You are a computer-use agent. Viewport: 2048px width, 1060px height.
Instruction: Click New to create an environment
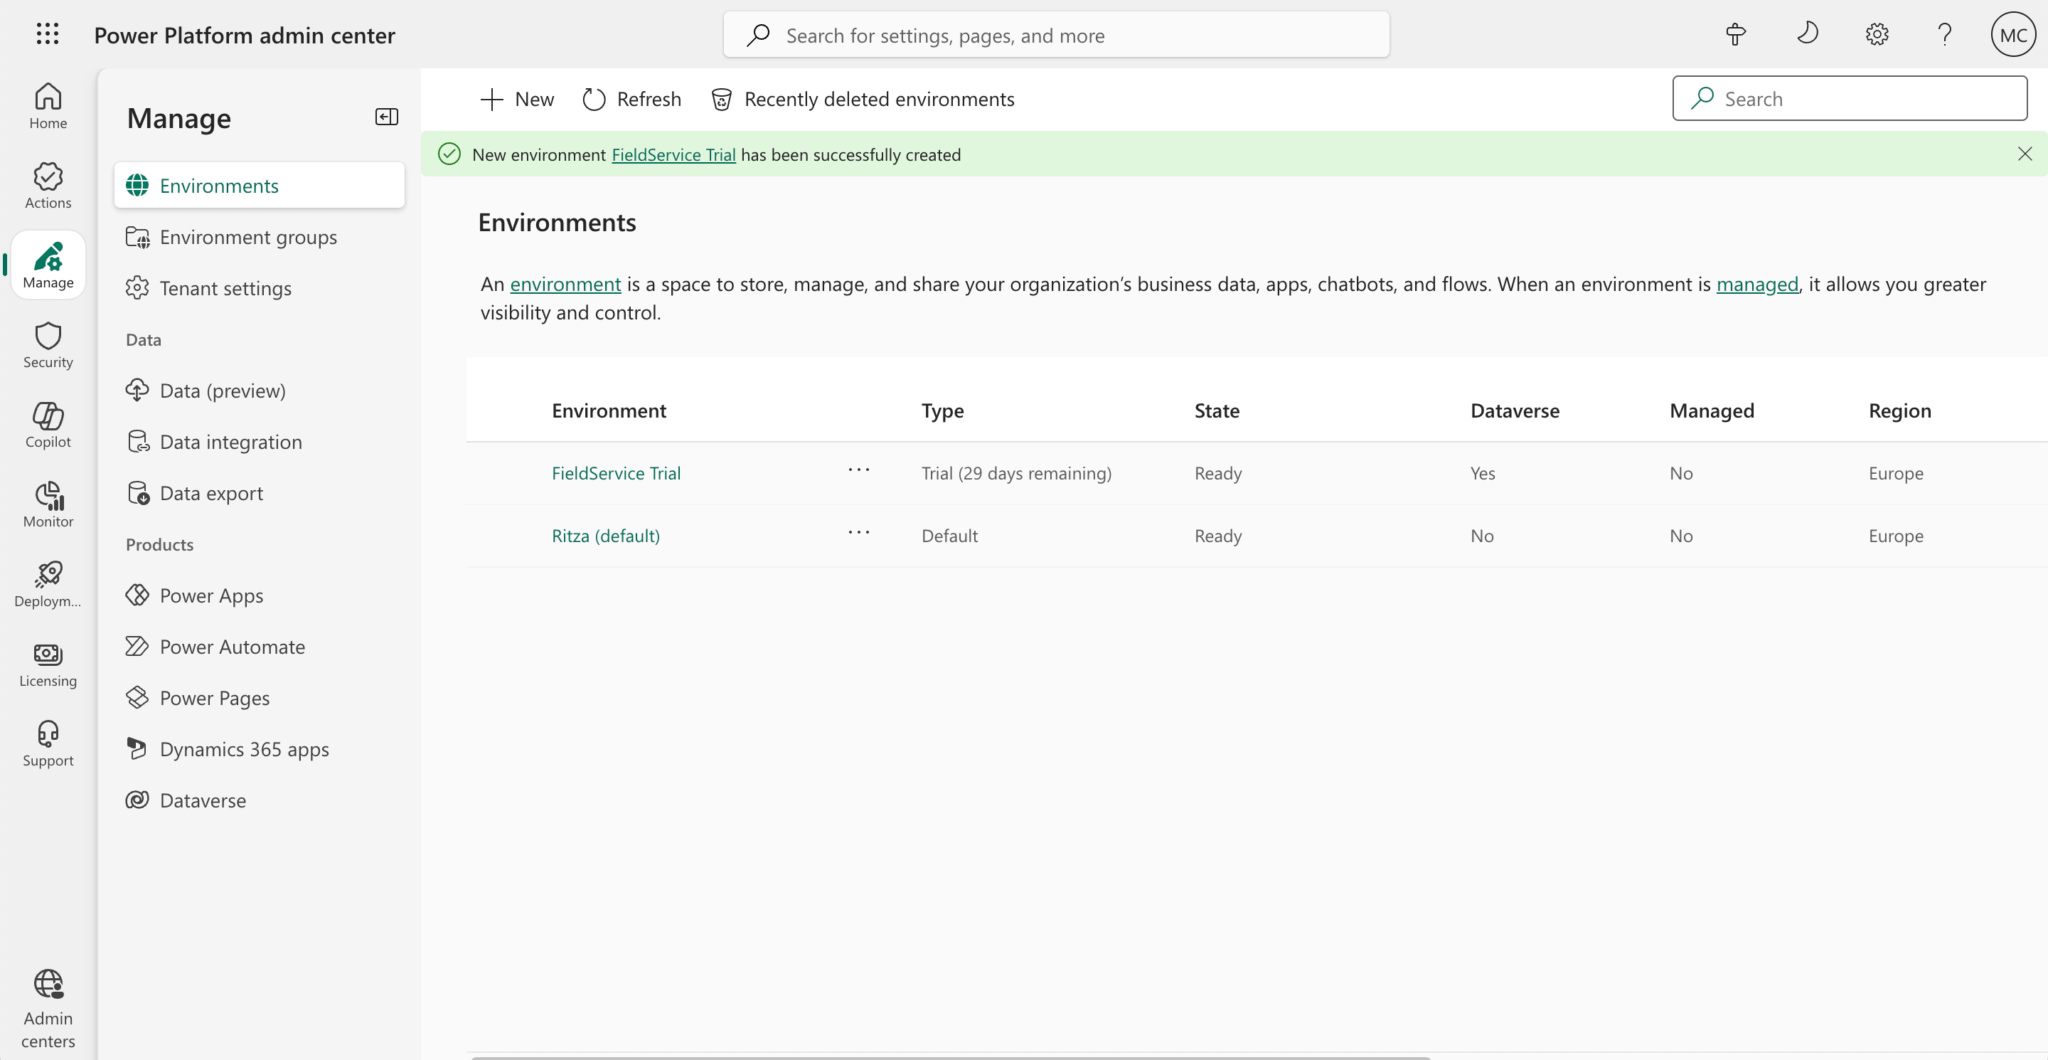click(517, 99)
